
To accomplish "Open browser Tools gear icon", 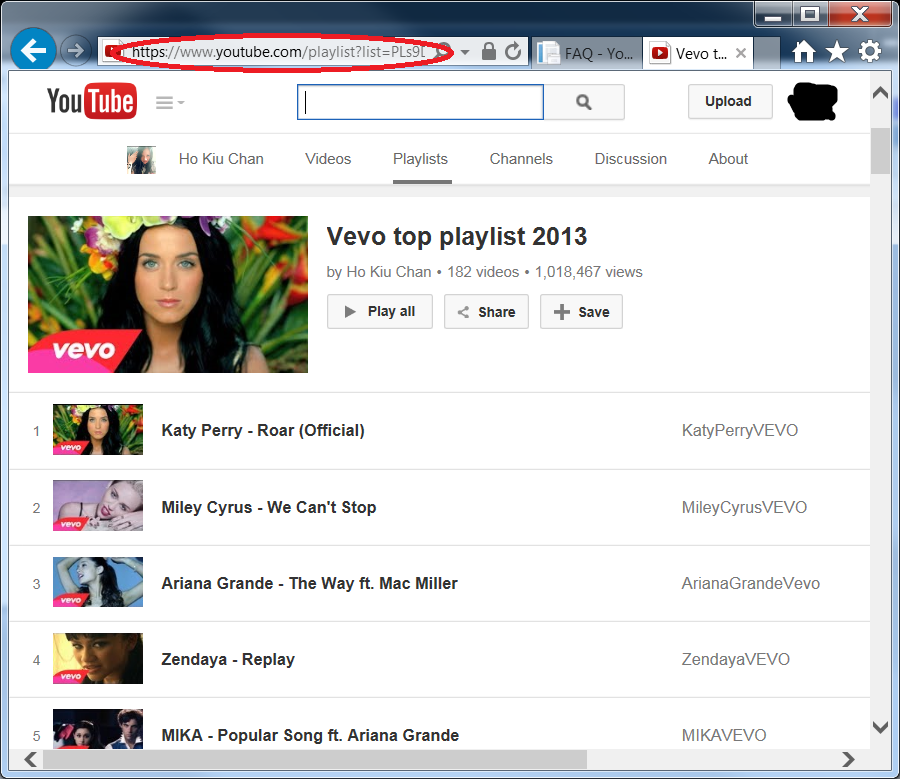I will [870, 52].
